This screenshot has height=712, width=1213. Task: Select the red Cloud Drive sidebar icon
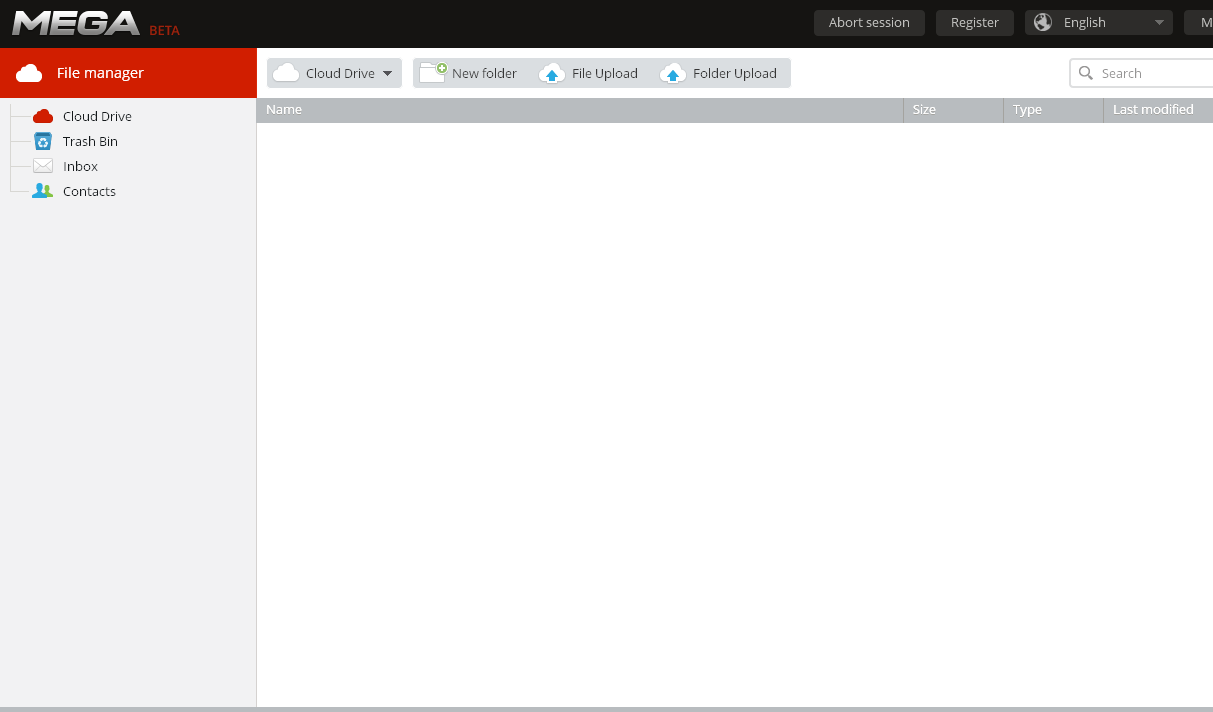pyautogui.click(x=43, y=116)
